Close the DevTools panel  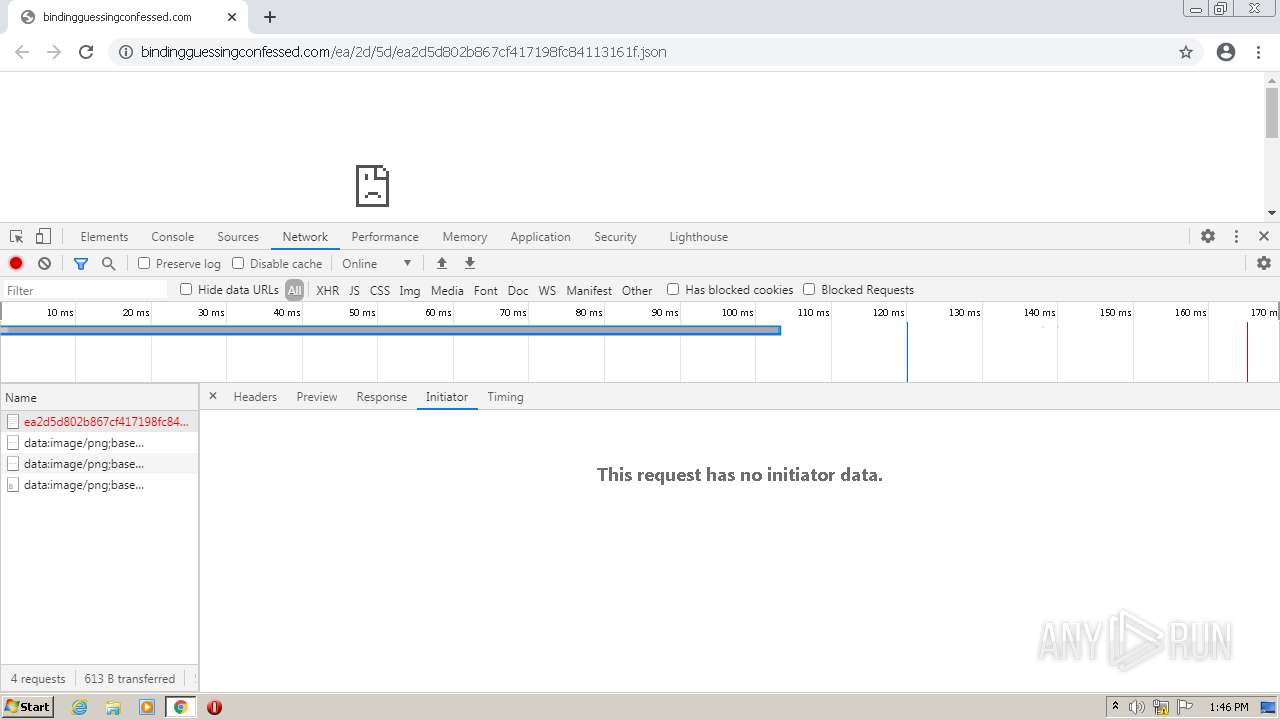[x=1264, y=237]
